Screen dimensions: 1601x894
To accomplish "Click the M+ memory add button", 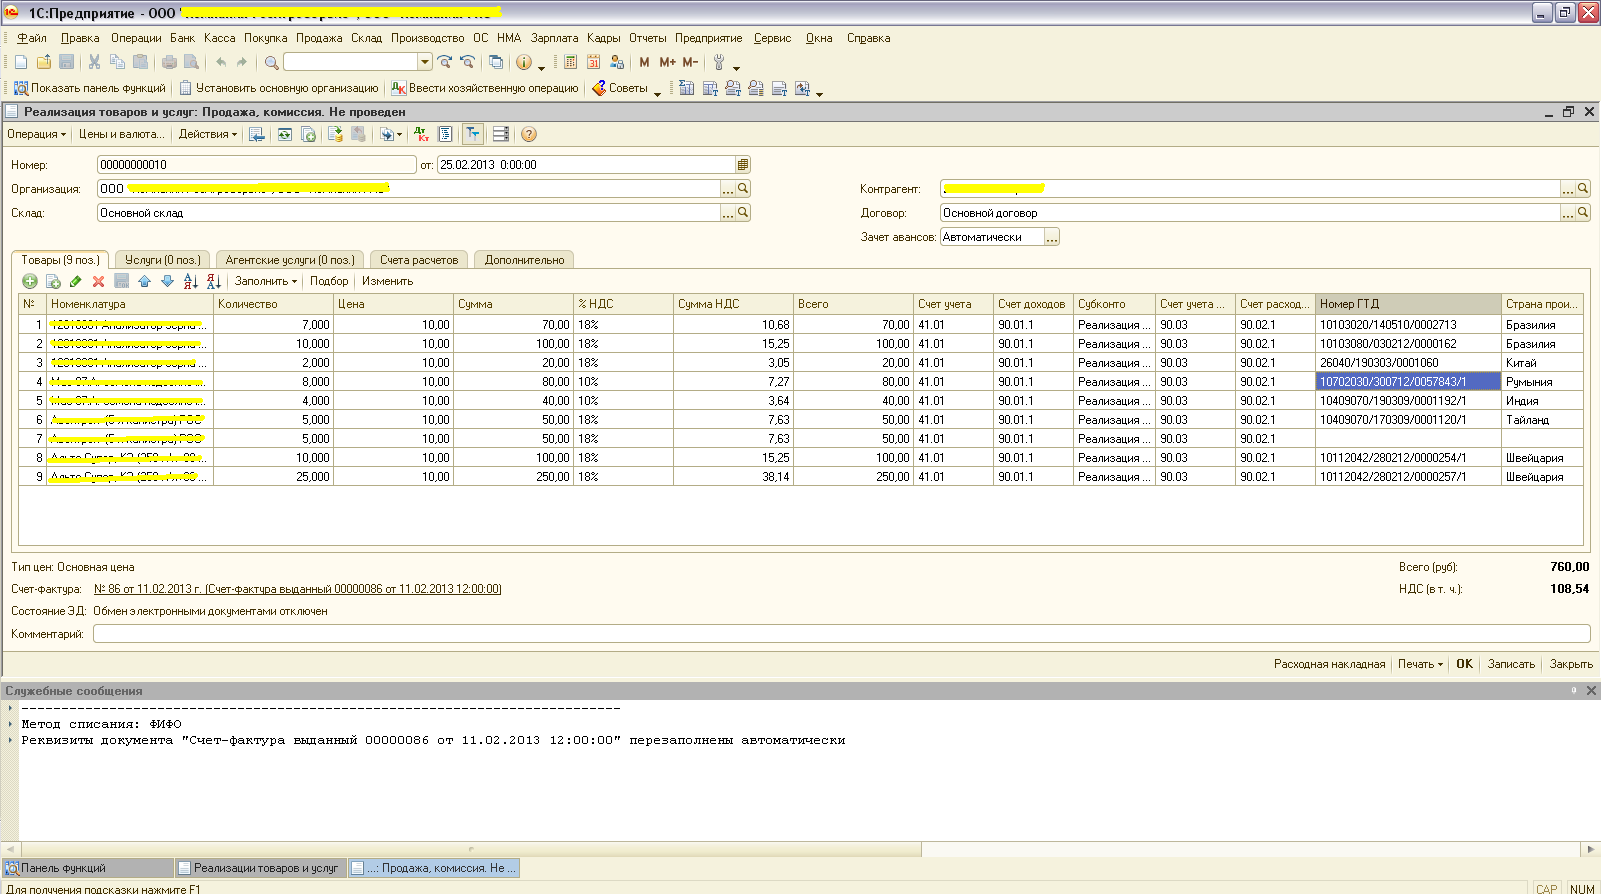I will click(x=667, y=62).
